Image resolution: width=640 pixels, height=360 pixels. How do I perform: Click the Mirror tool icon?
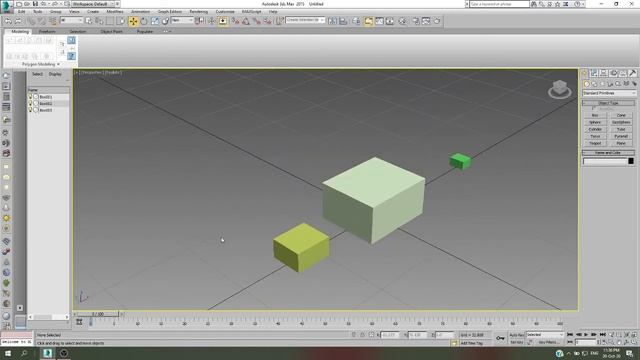click(x=333, y=21)
